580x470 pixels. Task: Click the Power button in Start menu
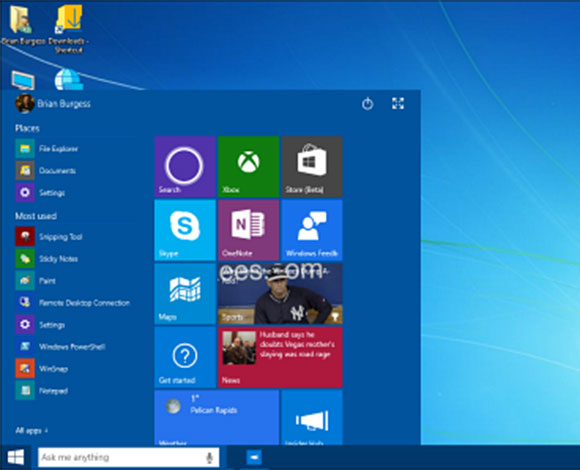(x=367, y=104)
